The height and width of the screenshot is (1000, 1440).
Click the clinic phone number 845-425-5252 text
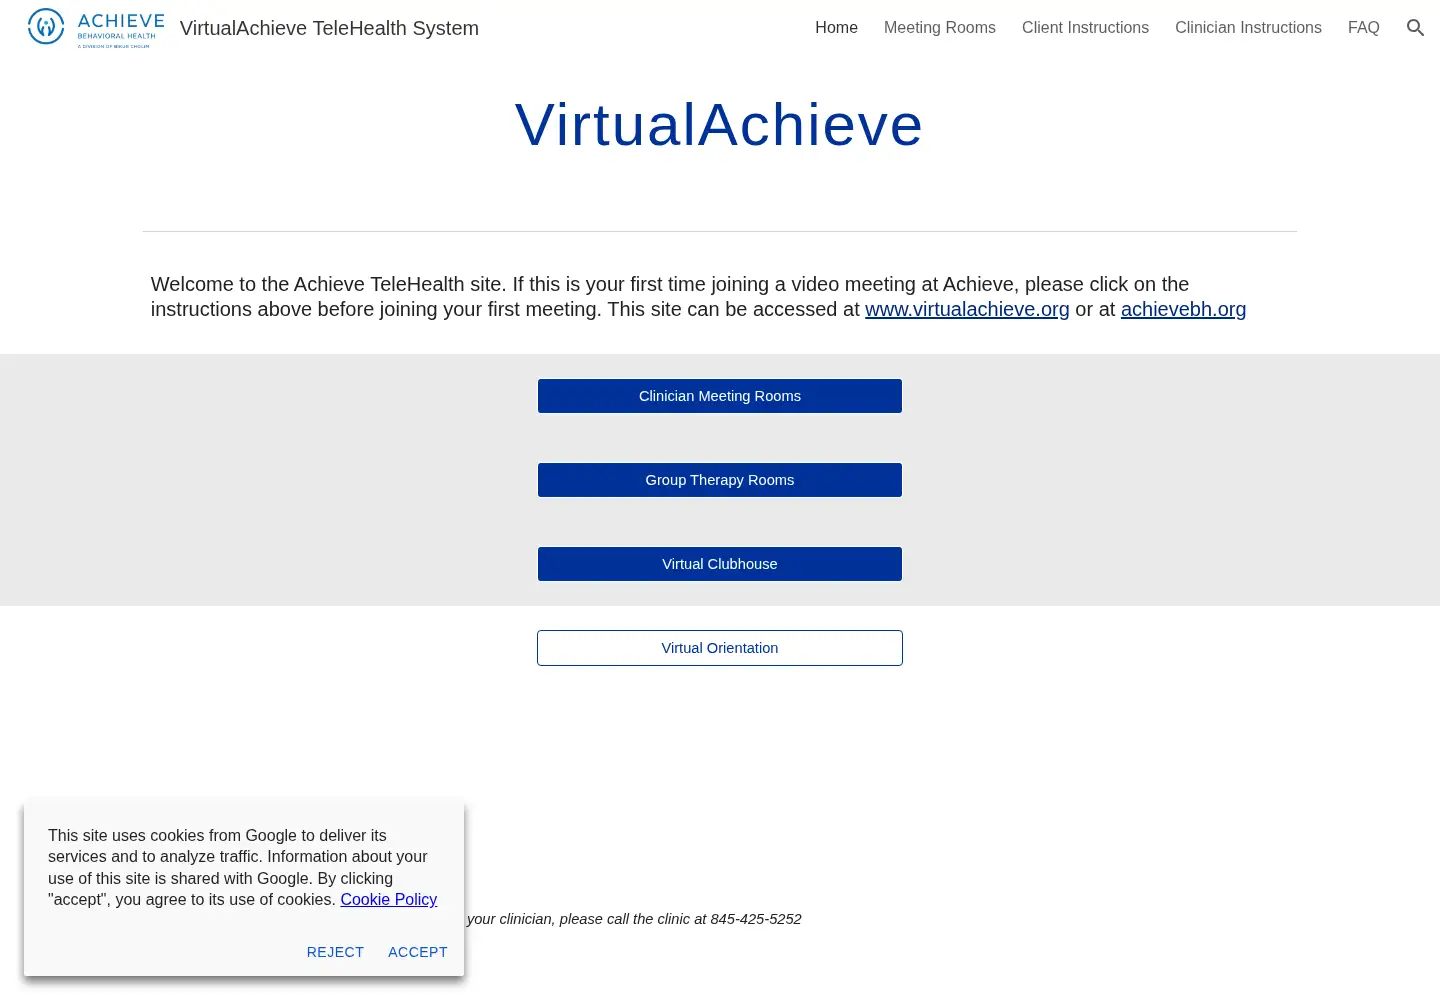point(756,919)
